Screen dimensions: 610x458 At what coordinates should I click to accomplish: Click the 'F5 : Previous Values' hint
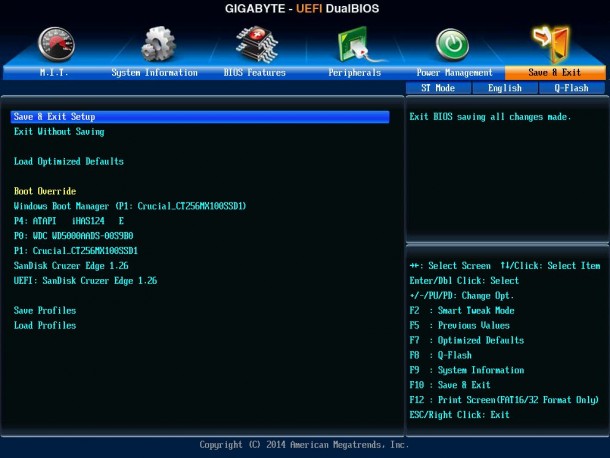coord(459,326)
